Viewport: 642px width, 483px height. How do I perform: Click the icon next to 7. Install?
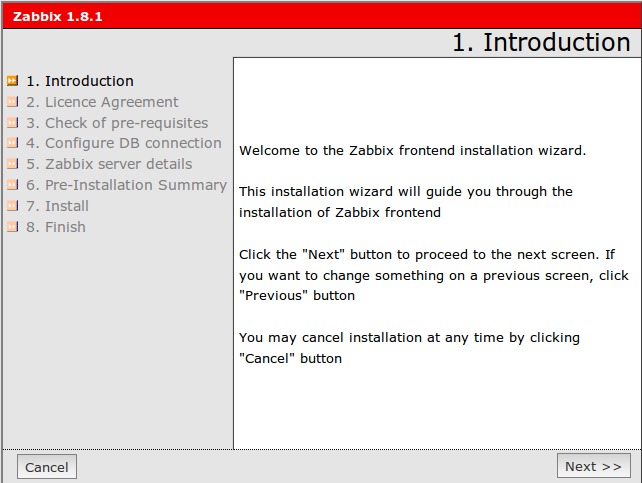tap(13, 206)
